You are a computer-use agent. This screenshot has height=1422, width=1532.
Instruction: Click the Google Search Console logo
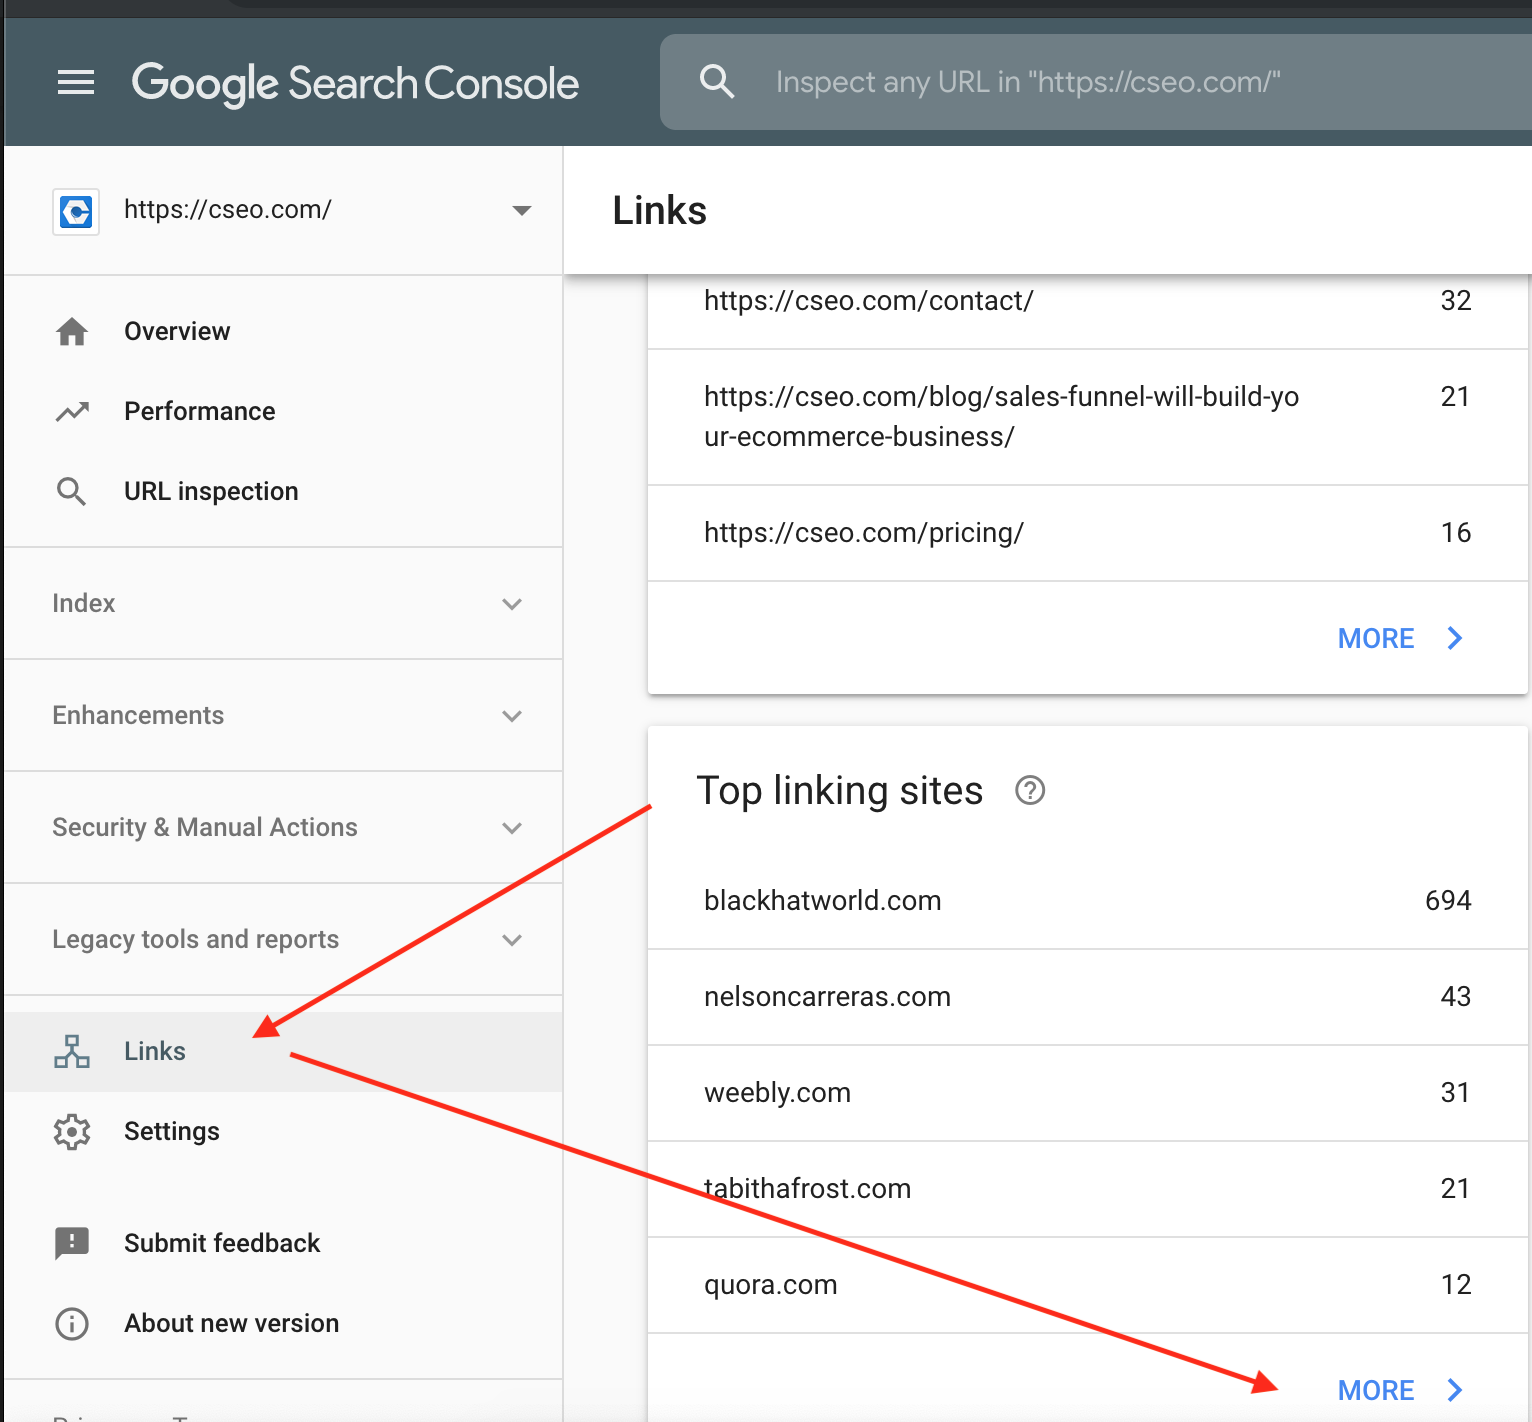pos(355,84)
